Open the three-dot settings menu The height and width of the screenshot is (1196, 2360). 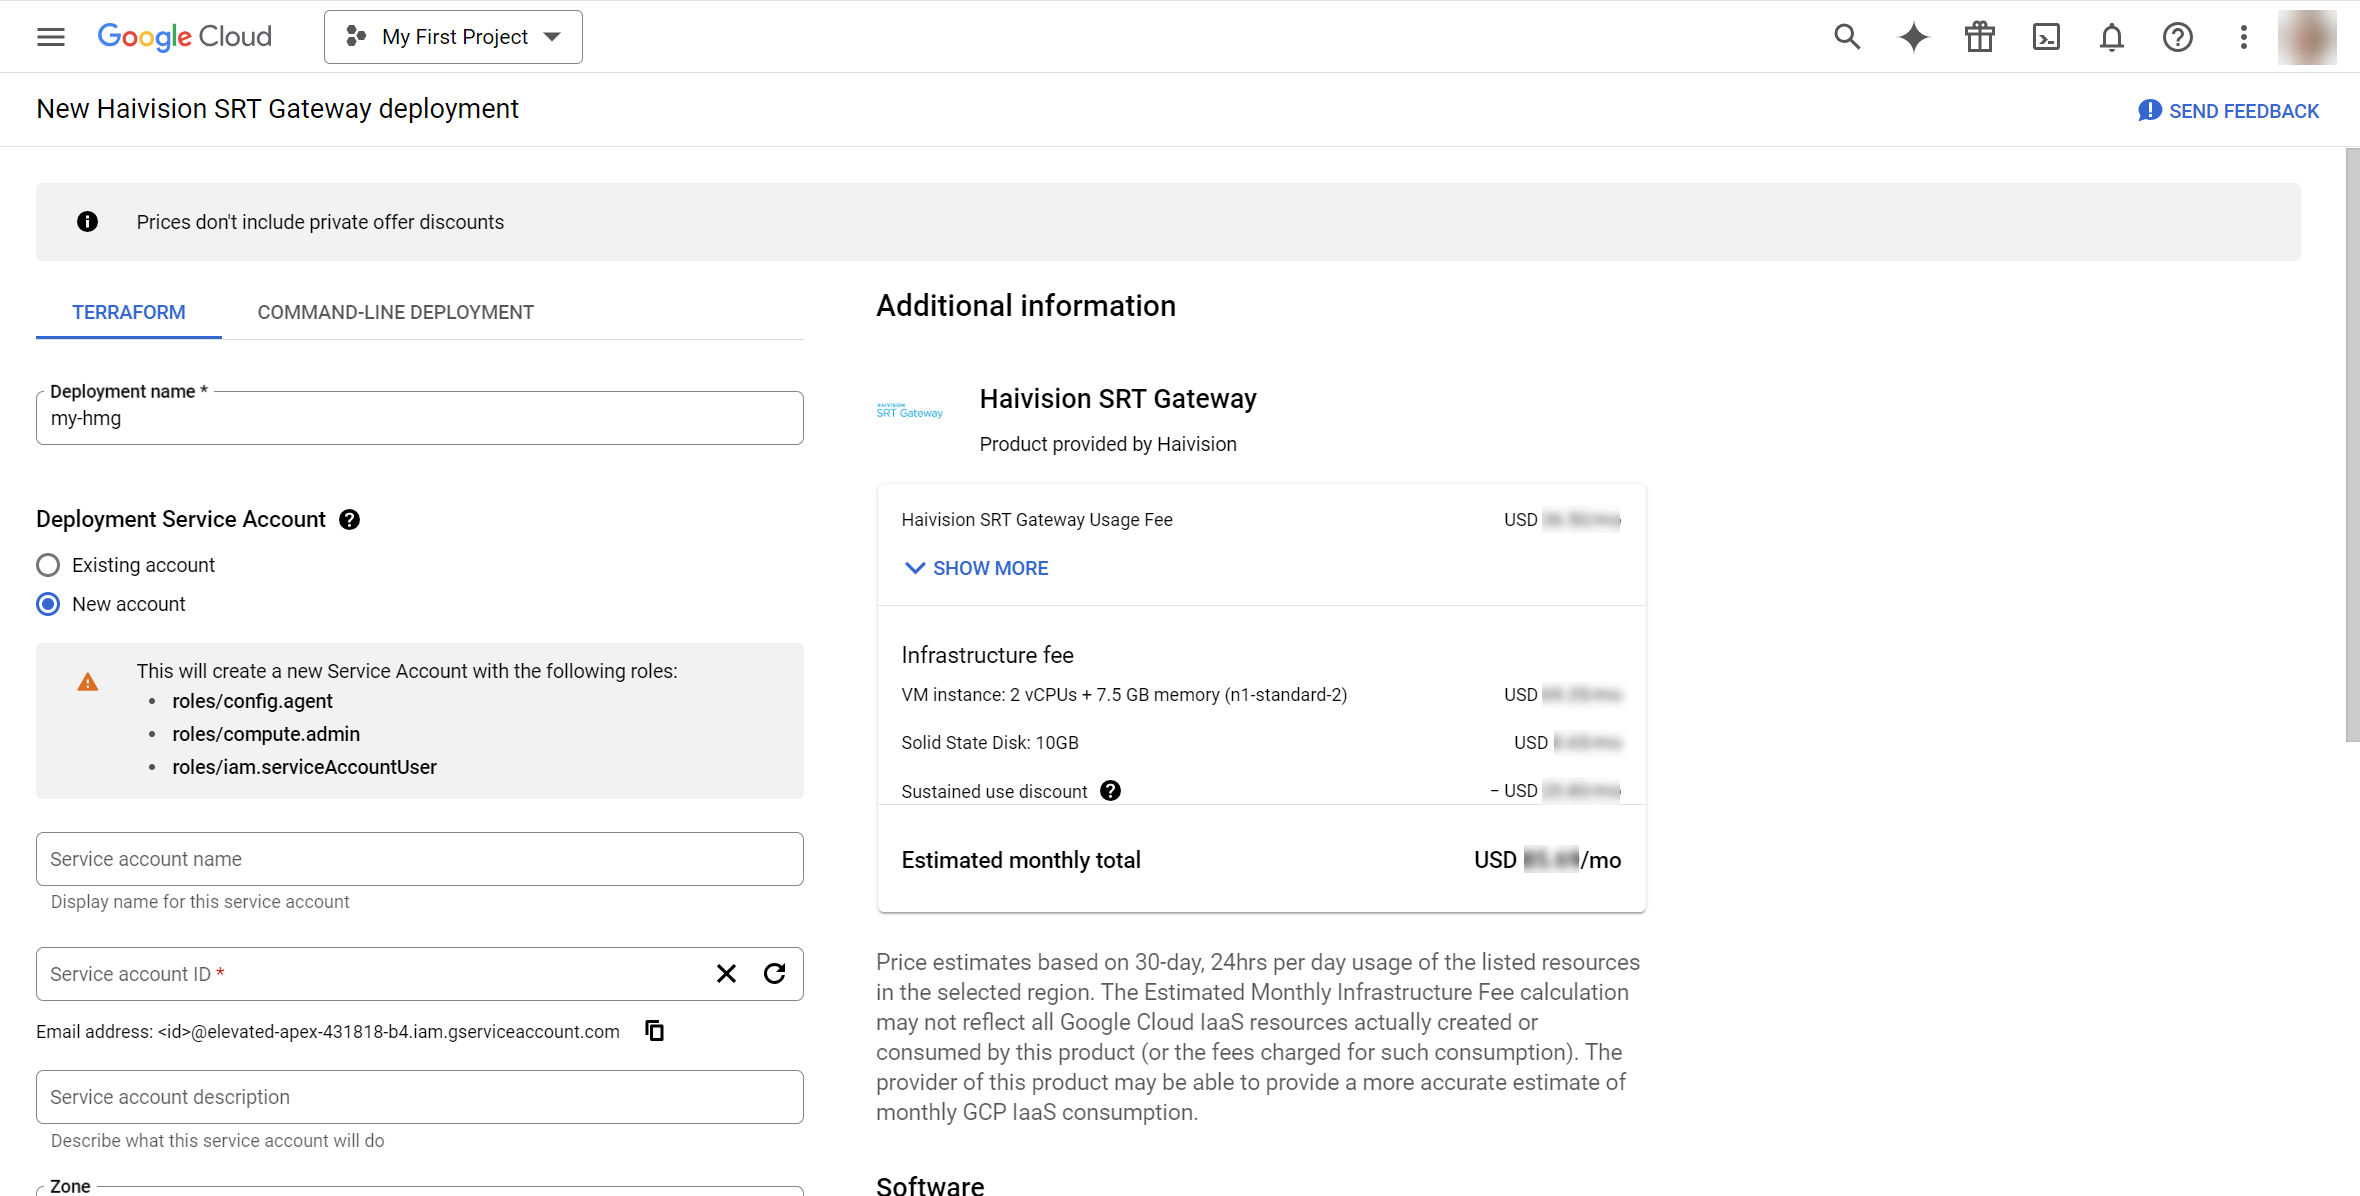2243,37
